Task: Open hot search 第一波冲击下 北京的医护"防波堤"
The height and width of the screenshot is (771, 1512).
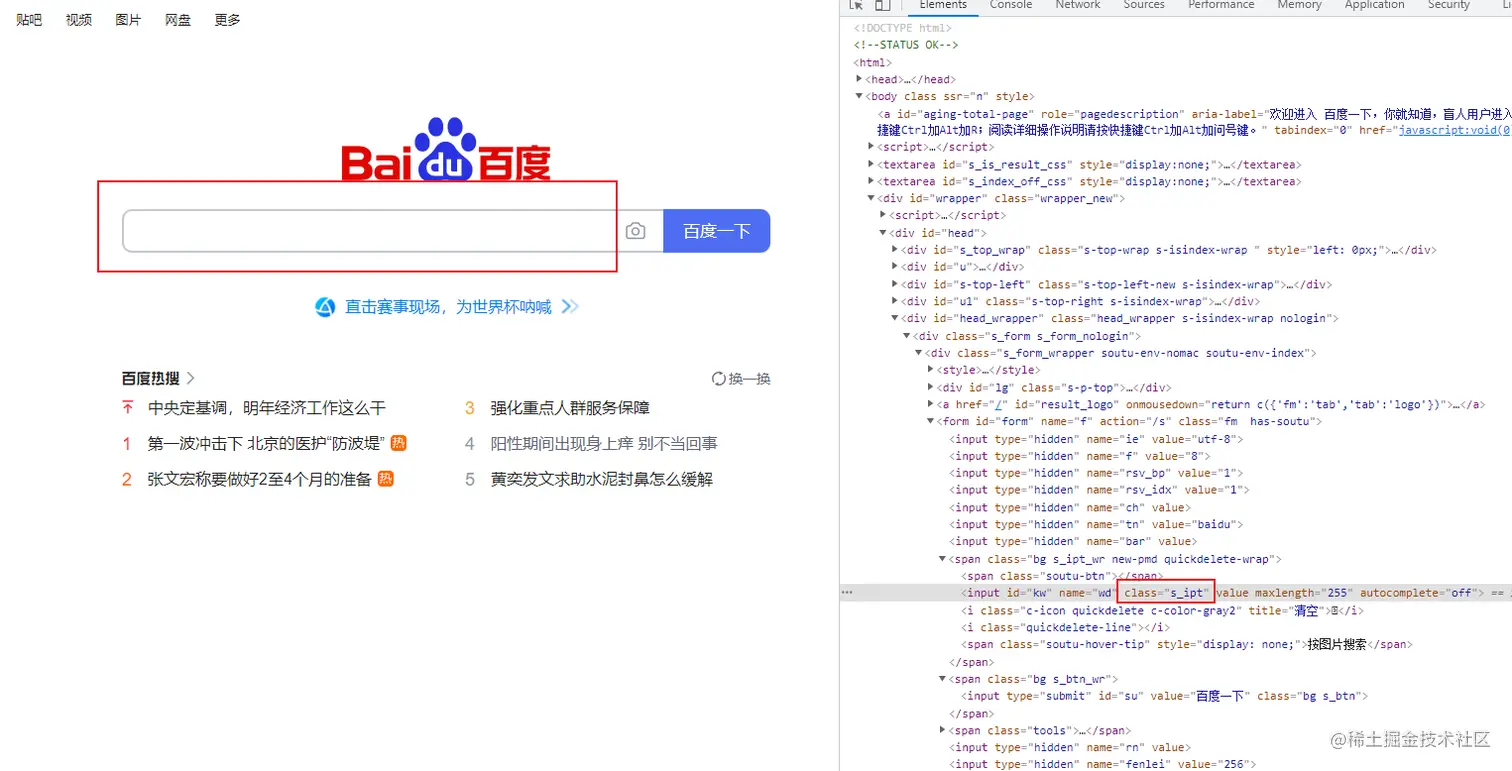Action: (266, 443)
